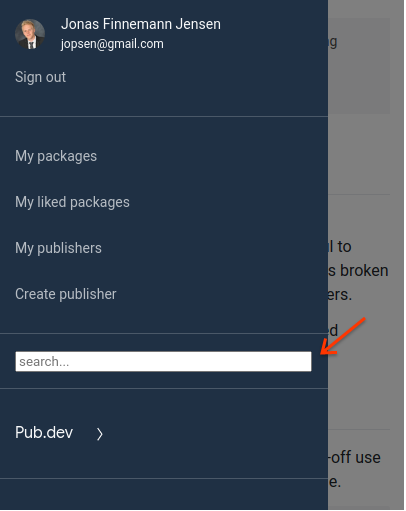Click the dimmed "-off use" text in the background
This screenshot has height=511, width=406.
[x=355, y=457]
